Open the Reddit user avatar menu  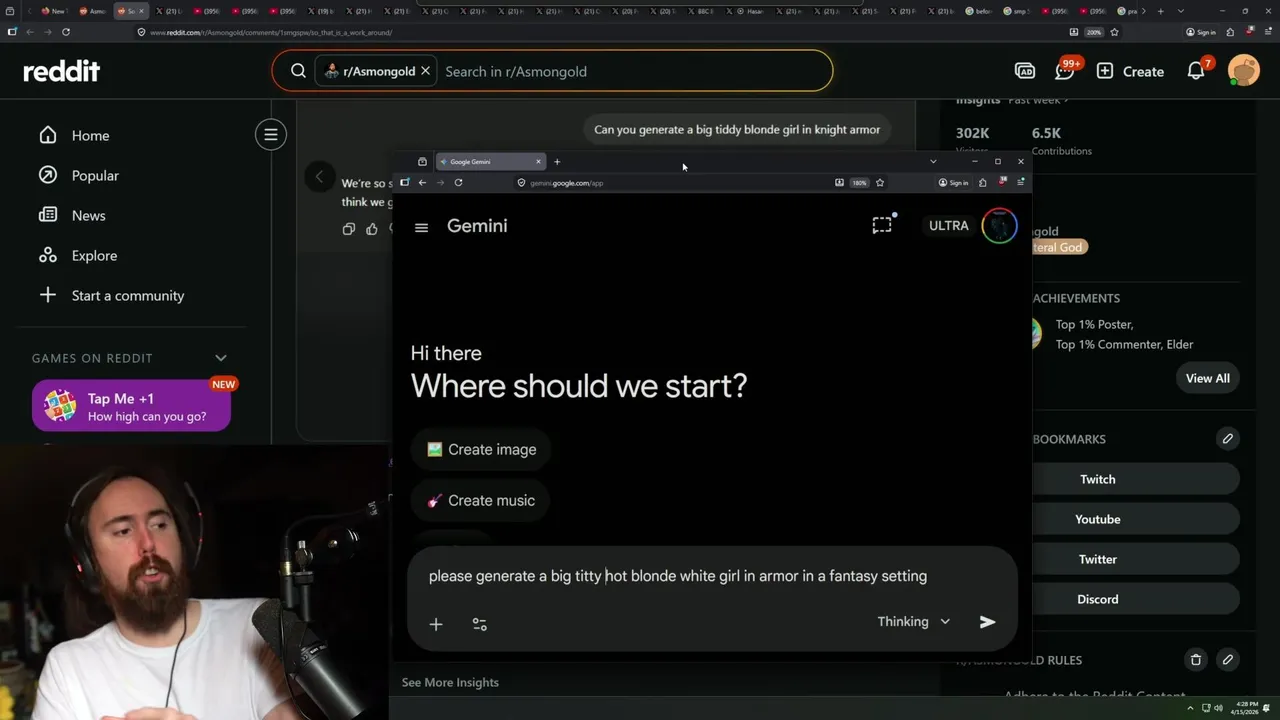(1244, 71)
